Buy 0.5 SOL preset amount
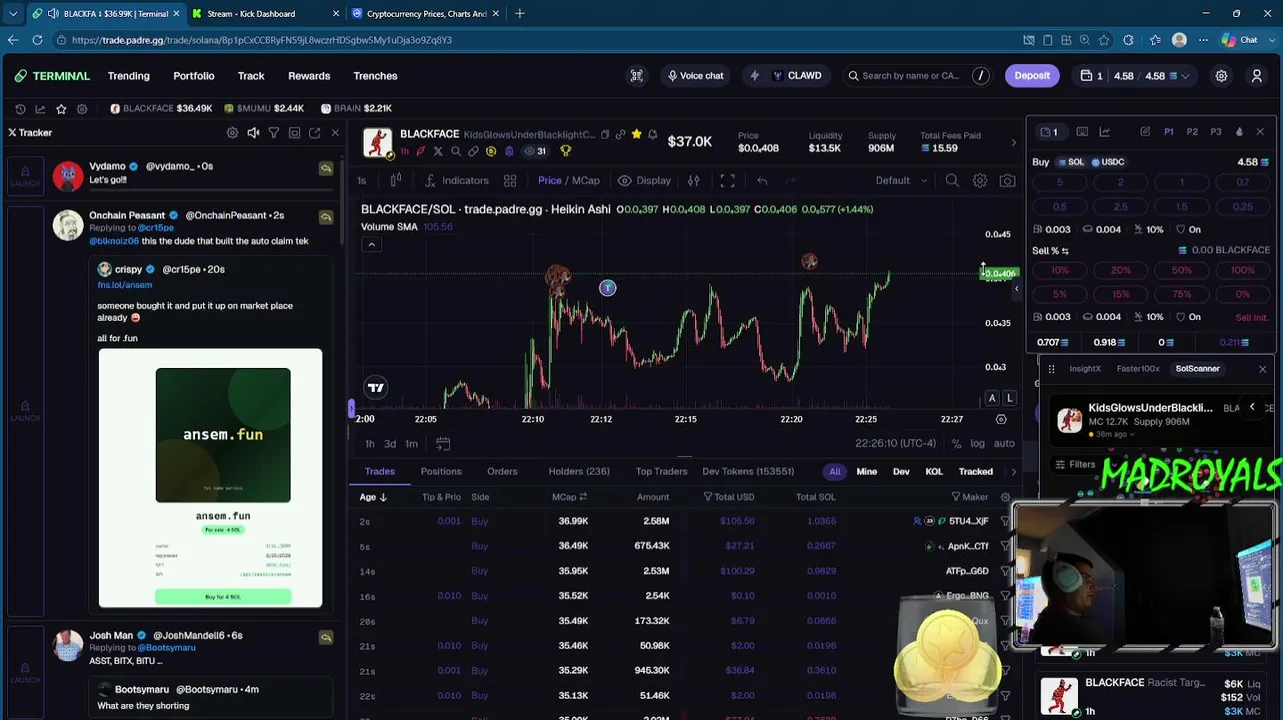The width and height of the screenshot is (1283, 720). [1060, 207]
